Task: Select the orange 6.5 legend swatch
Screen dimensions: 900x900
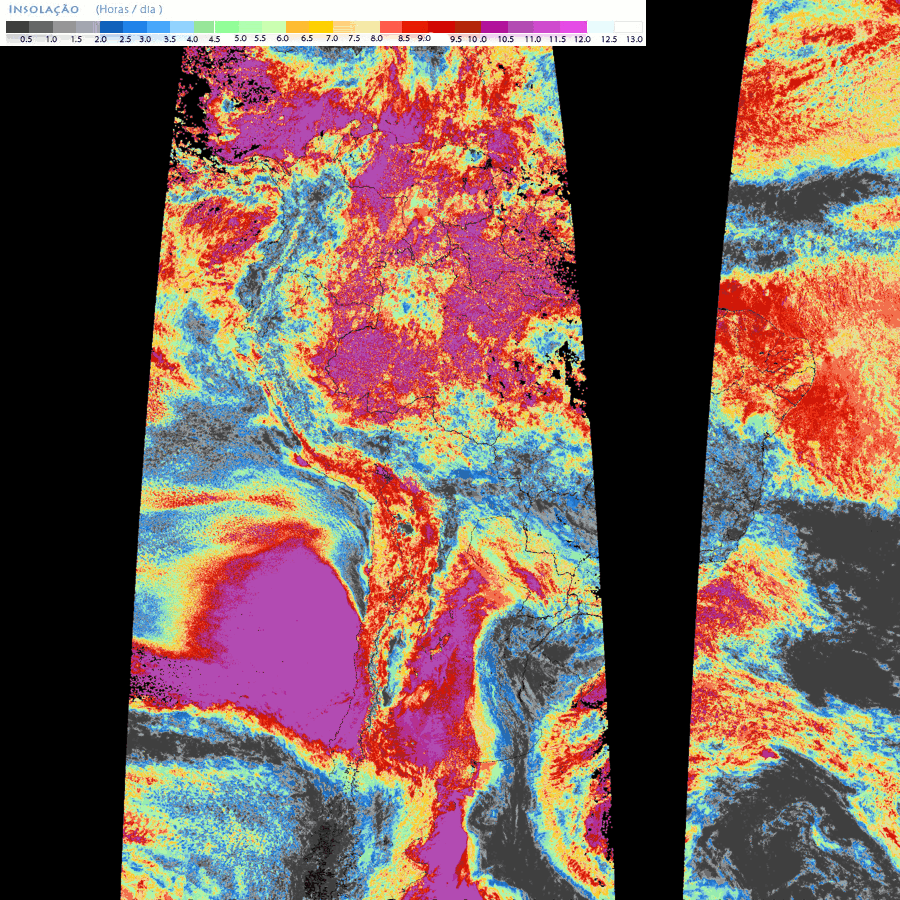Action: [297, 26]
